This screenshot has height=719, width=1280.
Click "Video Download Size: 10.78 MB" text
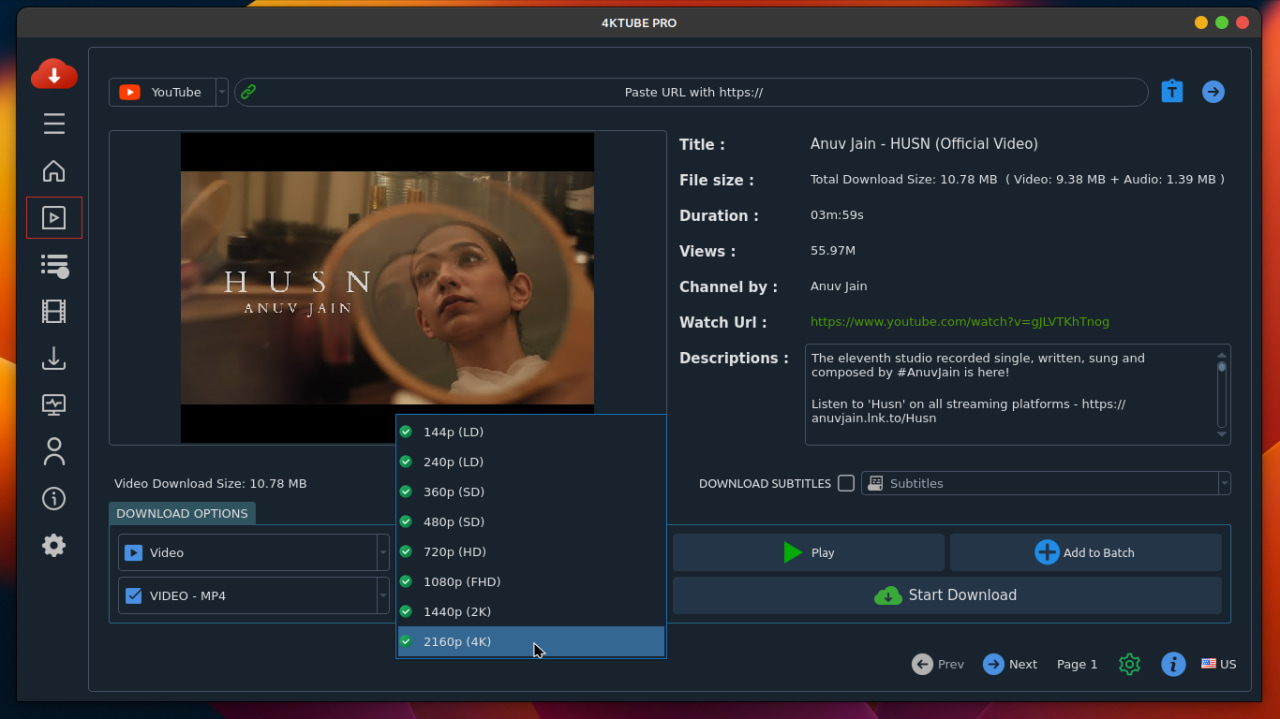210,483
